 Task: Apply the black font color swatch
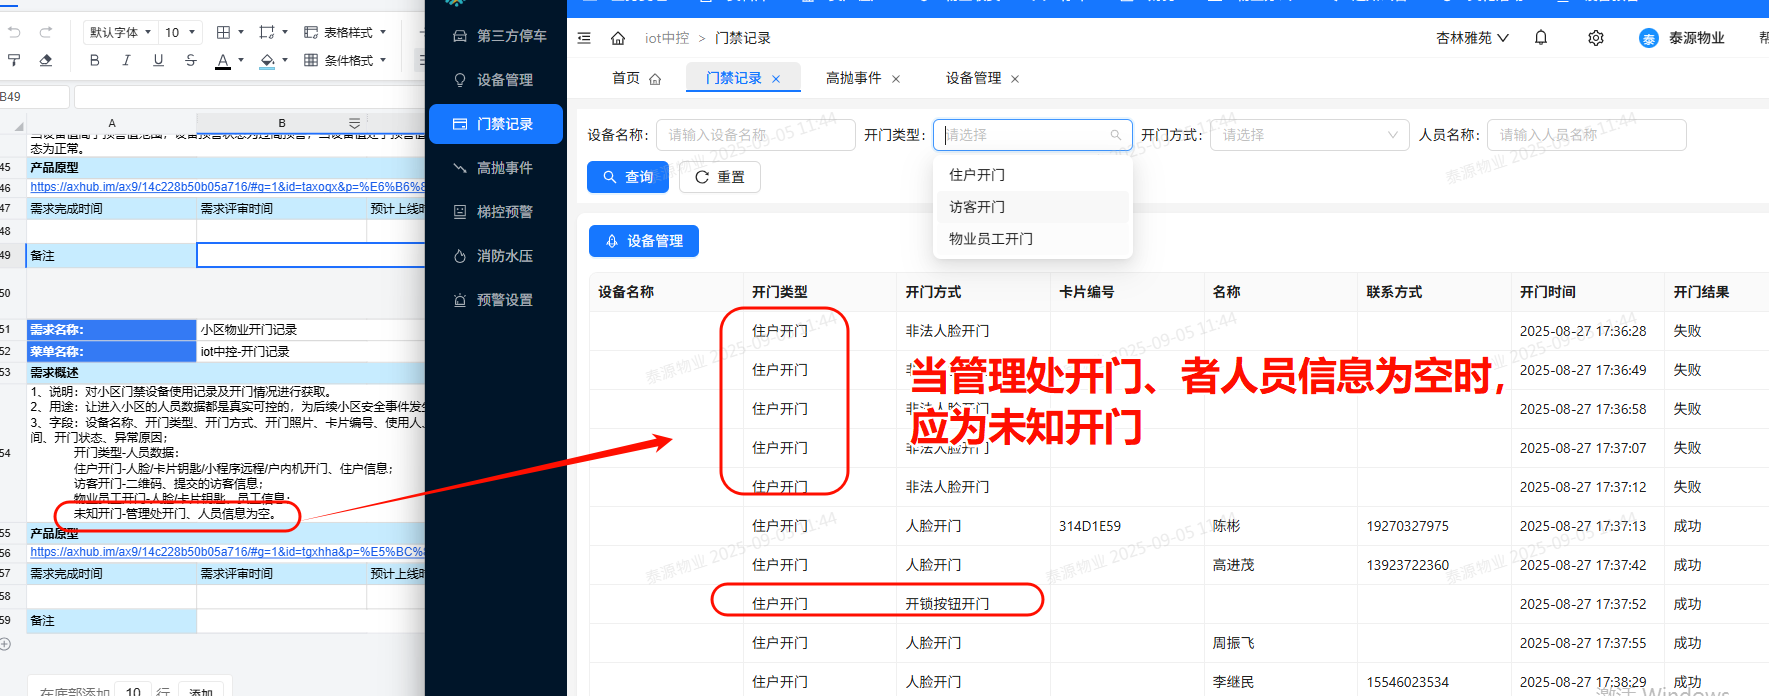(x=223, y=61)
